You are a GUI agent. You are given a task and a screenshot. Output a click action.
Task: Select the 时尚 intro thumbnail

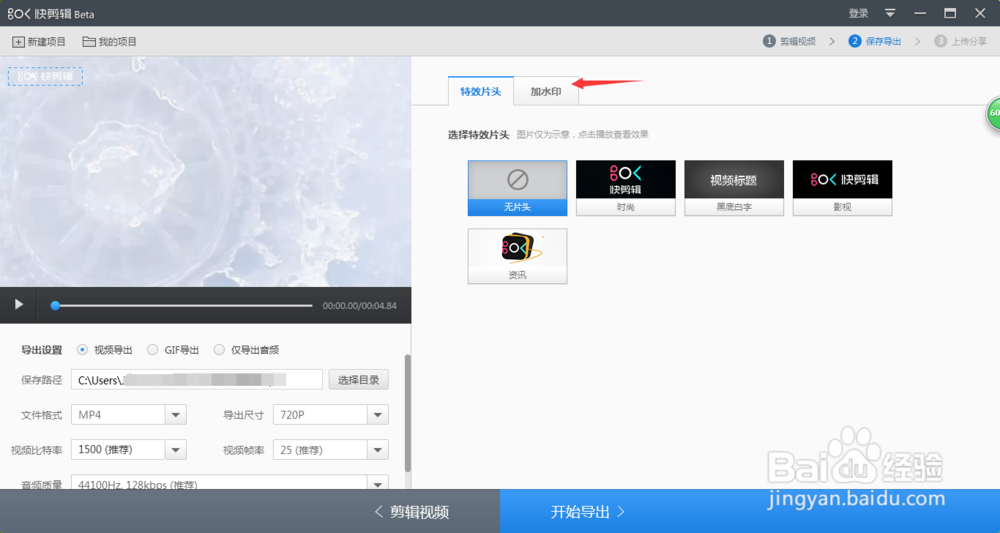coord(626,188)
